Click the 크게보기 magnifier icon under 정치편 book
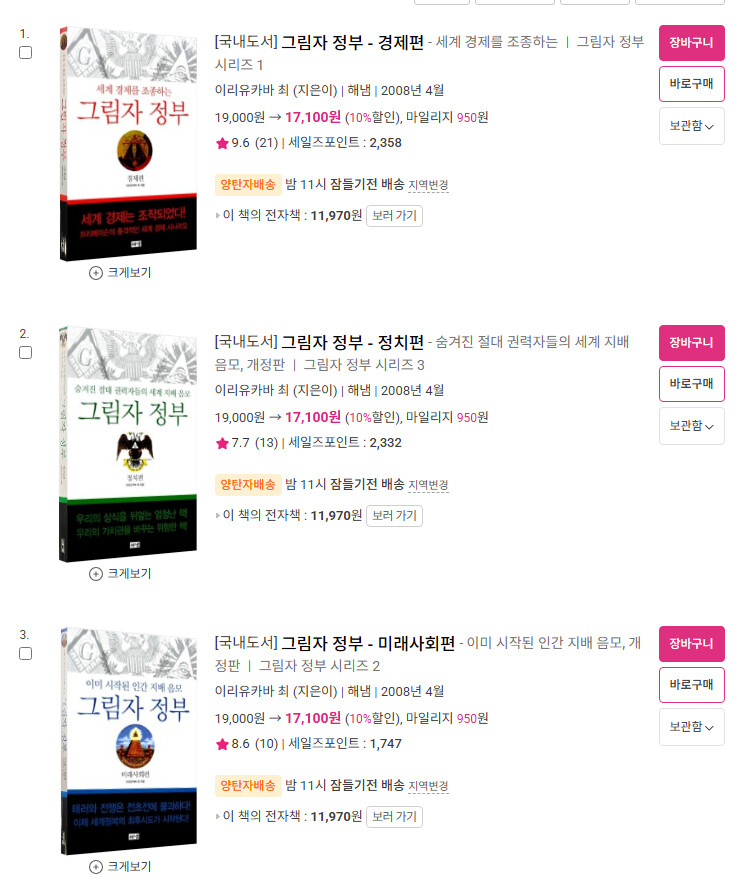The width and height of the screenshot is (754, 887). [96, 574]
